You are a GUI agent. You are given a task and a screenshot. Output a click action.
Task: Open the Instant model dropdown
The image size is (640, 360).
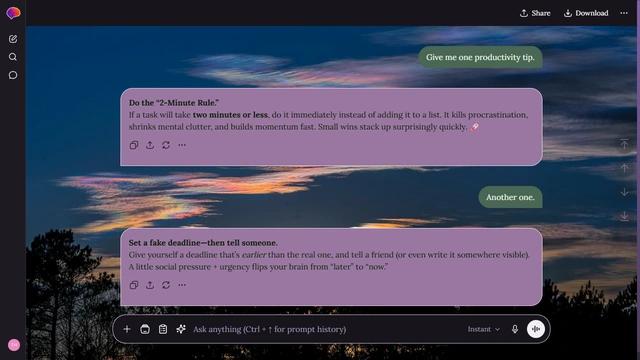[484, 329]
